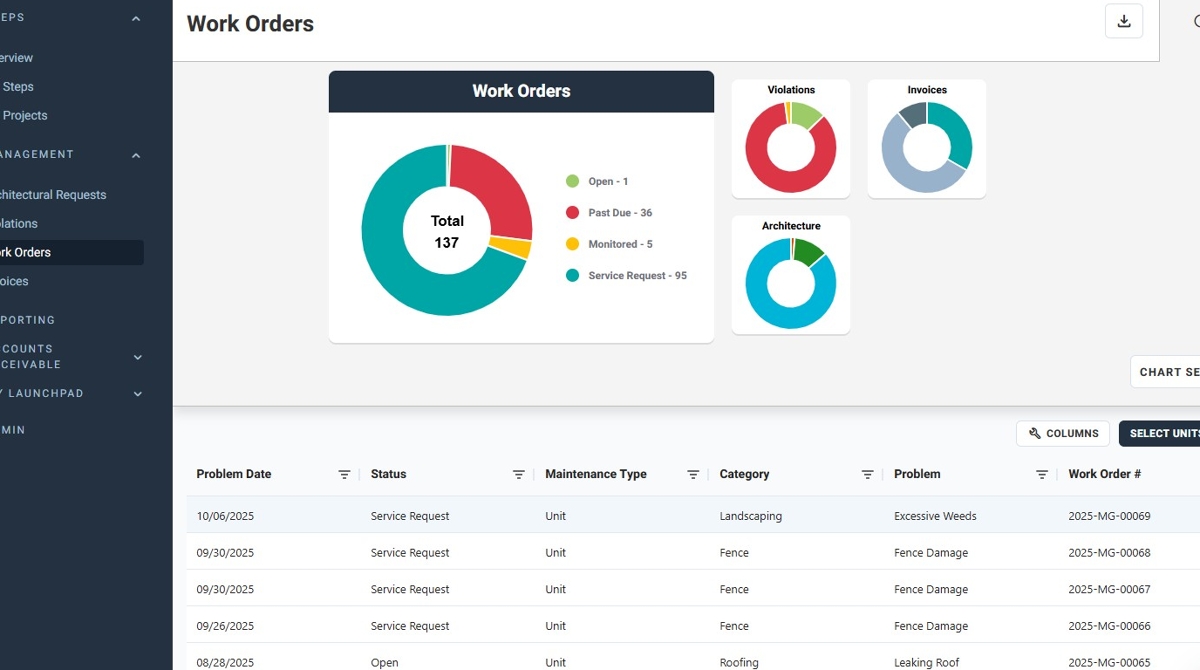Open the Maintenance Type column filter icon

coord(693,475)
